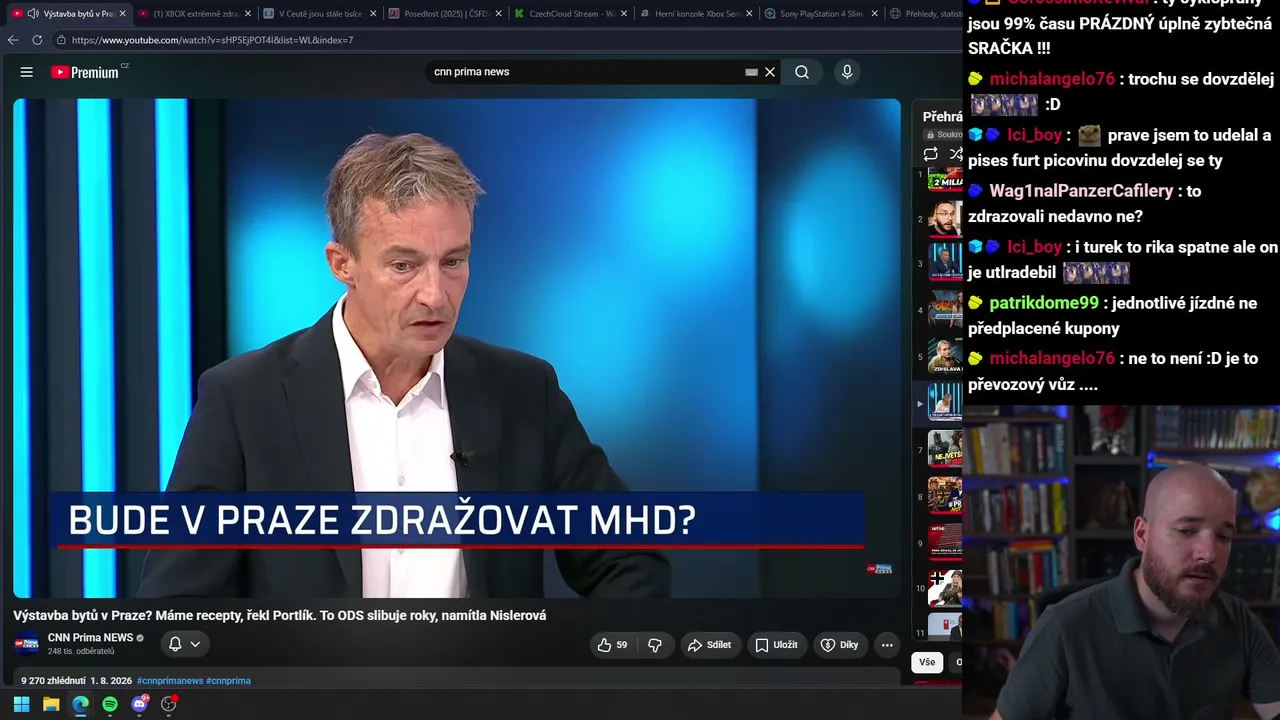The height and width of the screenshot is (720, 1280).
Task: Close the 'Posedlost (2025)' tab
Action: tap(499, 14)
